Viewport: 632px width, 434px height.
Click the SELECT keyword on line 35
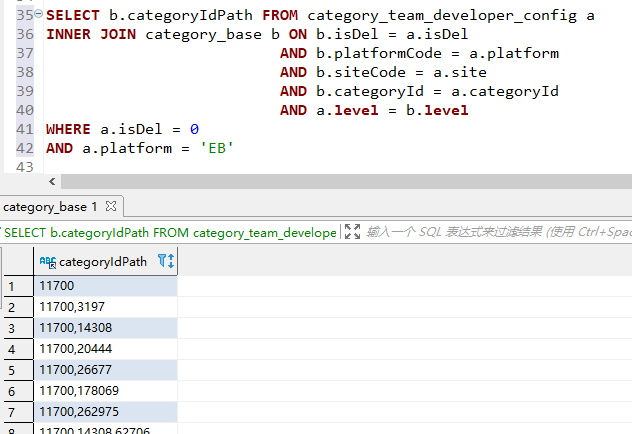pyautogui.click(x=73, y=15)
